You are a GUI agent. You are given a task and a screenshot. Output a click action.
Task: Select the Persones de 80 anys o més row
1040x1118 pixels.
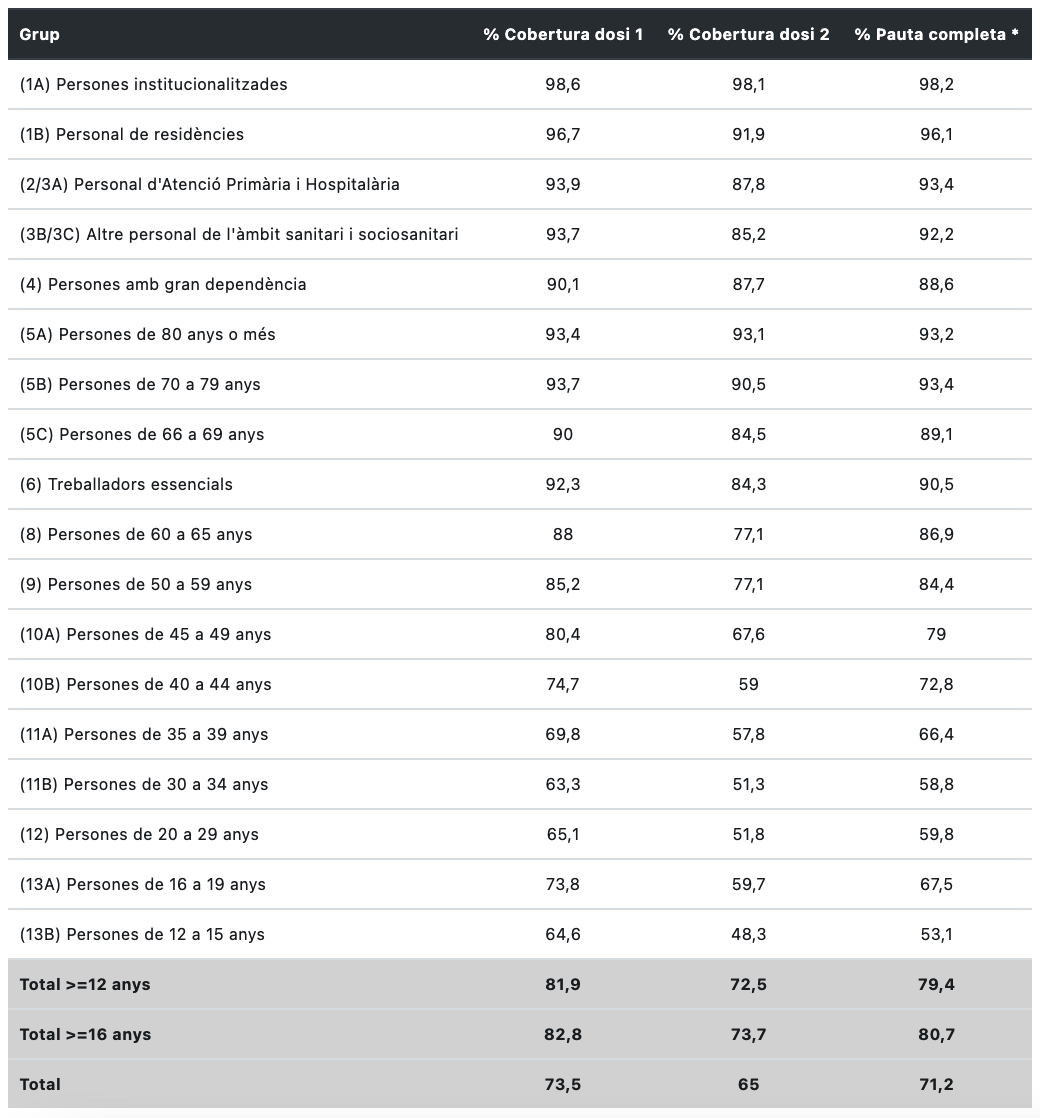tap(148, 335)
